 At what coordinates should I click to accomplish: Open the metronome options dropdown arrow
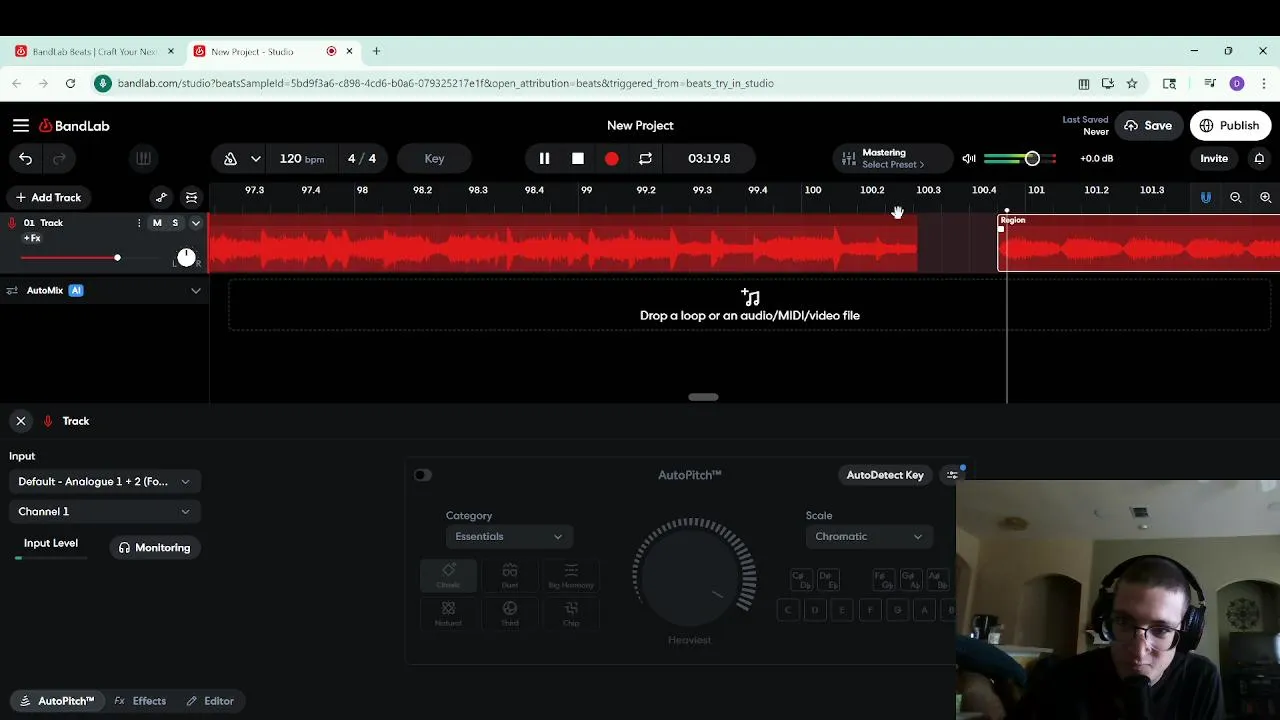click(256, 158)
